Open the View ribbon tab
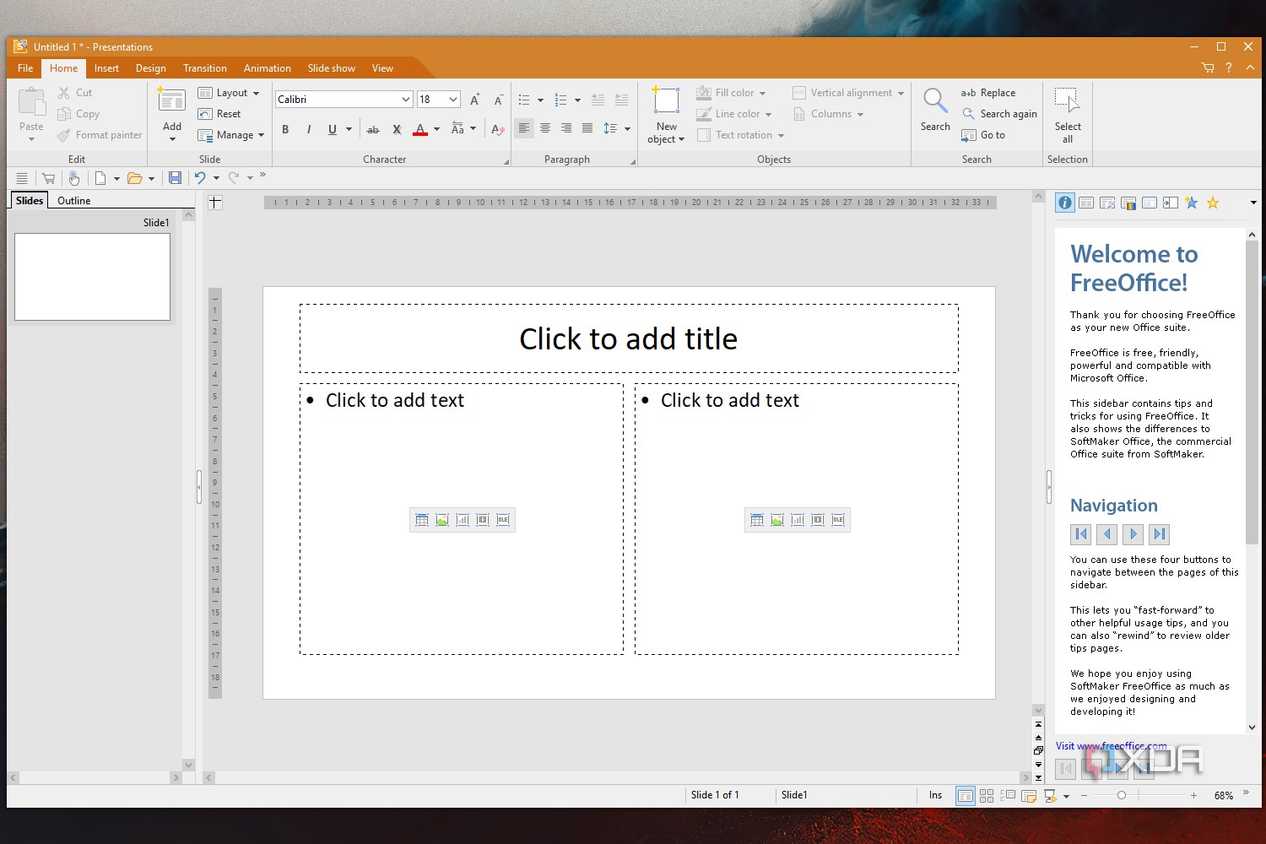This screenshot has width=1266, height=844. (x=382, y=68)
